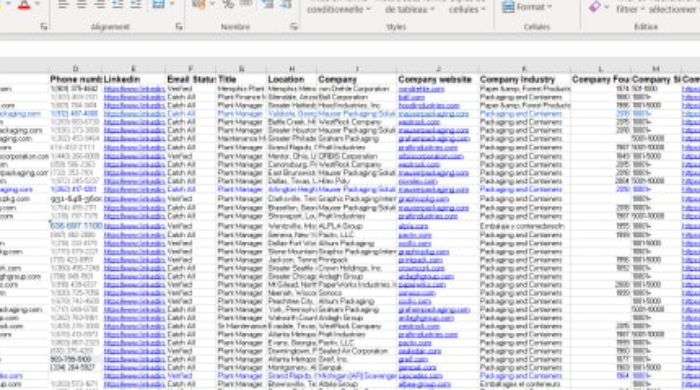Align text right in the Alignement group
The height and width of the screenshot is (390, 700).
click(100, 4)
